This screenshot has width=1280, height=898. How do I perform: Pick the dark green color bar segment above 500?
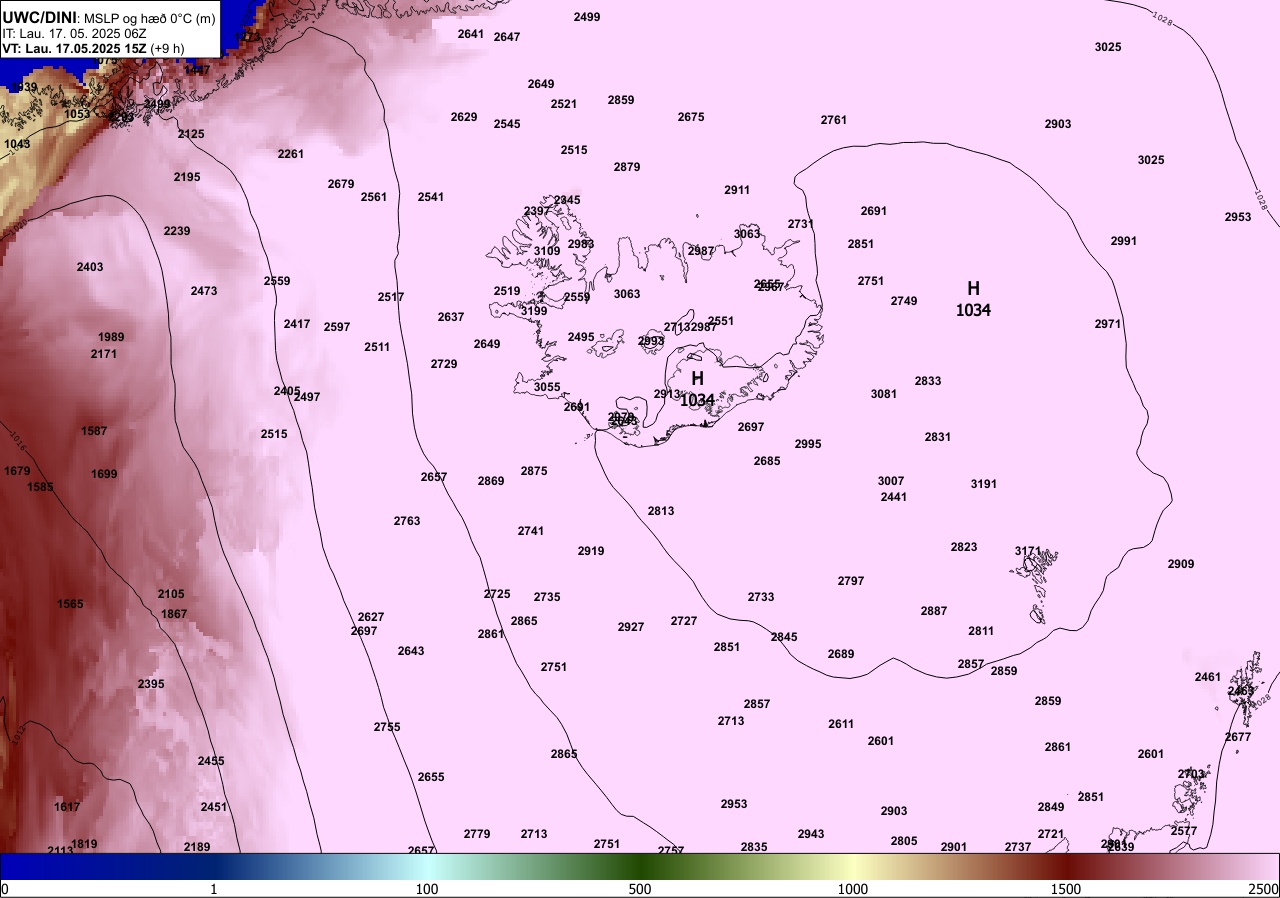coord(640,866)
